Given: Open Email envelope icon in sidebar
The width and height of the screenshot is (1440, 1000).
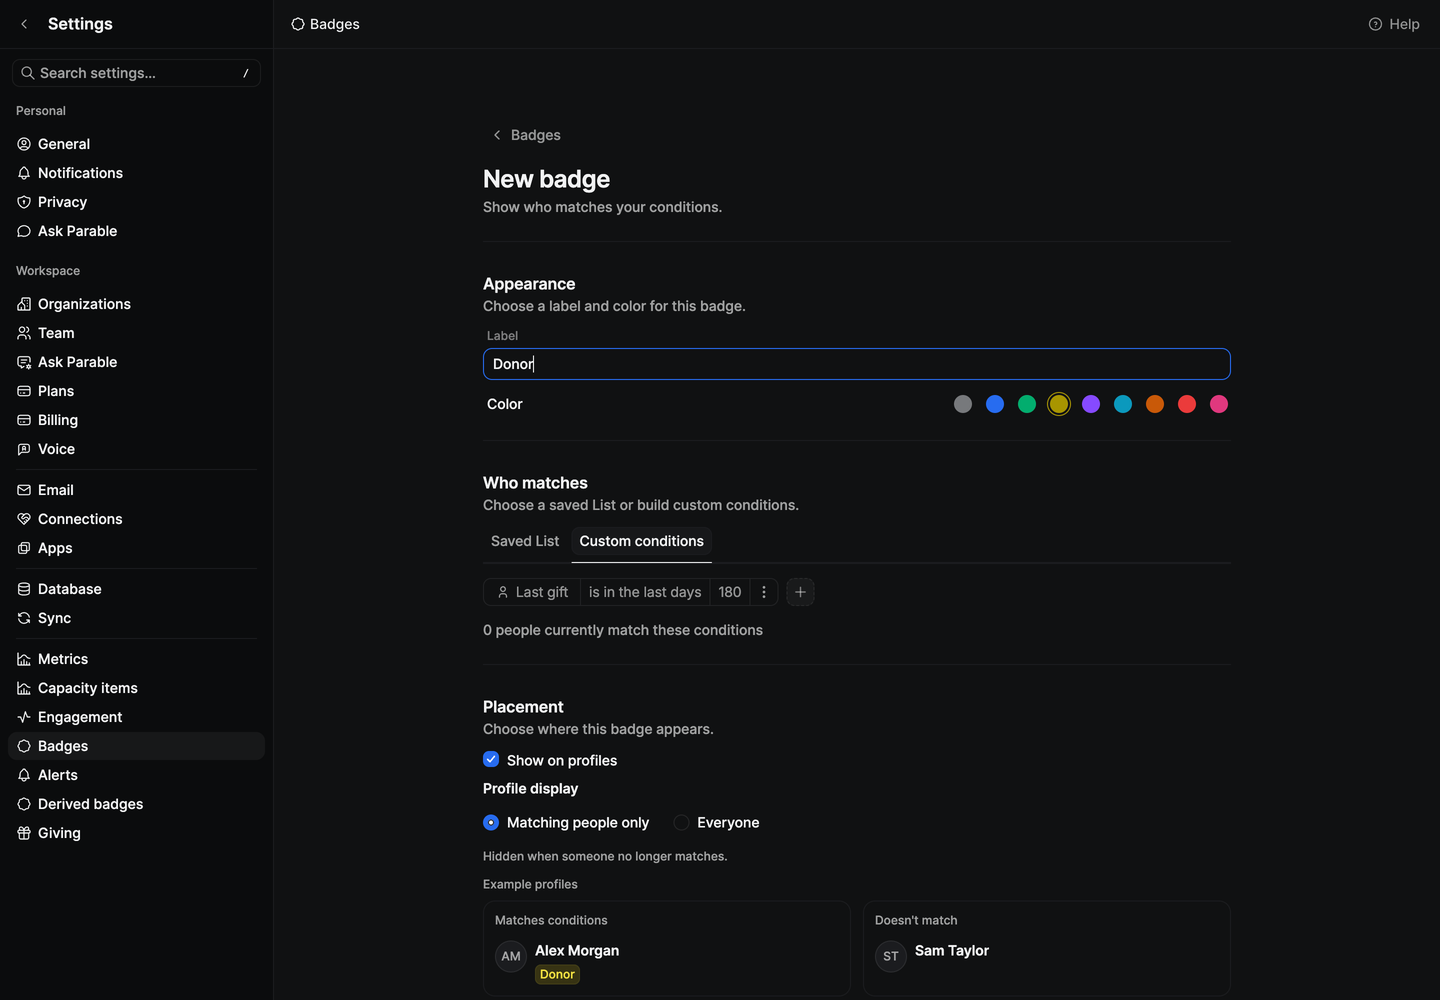Looking at the screenshot, I should (24, 490).
